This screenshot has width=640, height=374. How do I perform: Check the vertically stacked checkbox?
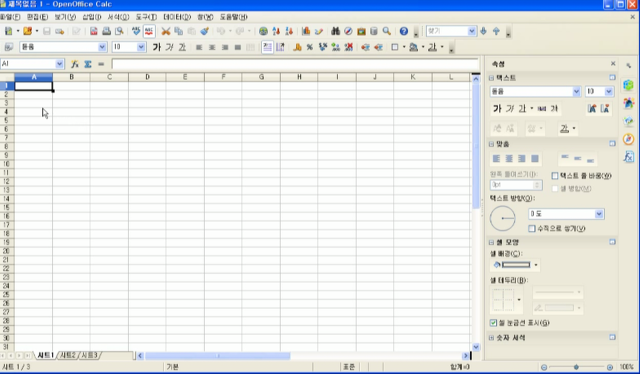[532, 229]
